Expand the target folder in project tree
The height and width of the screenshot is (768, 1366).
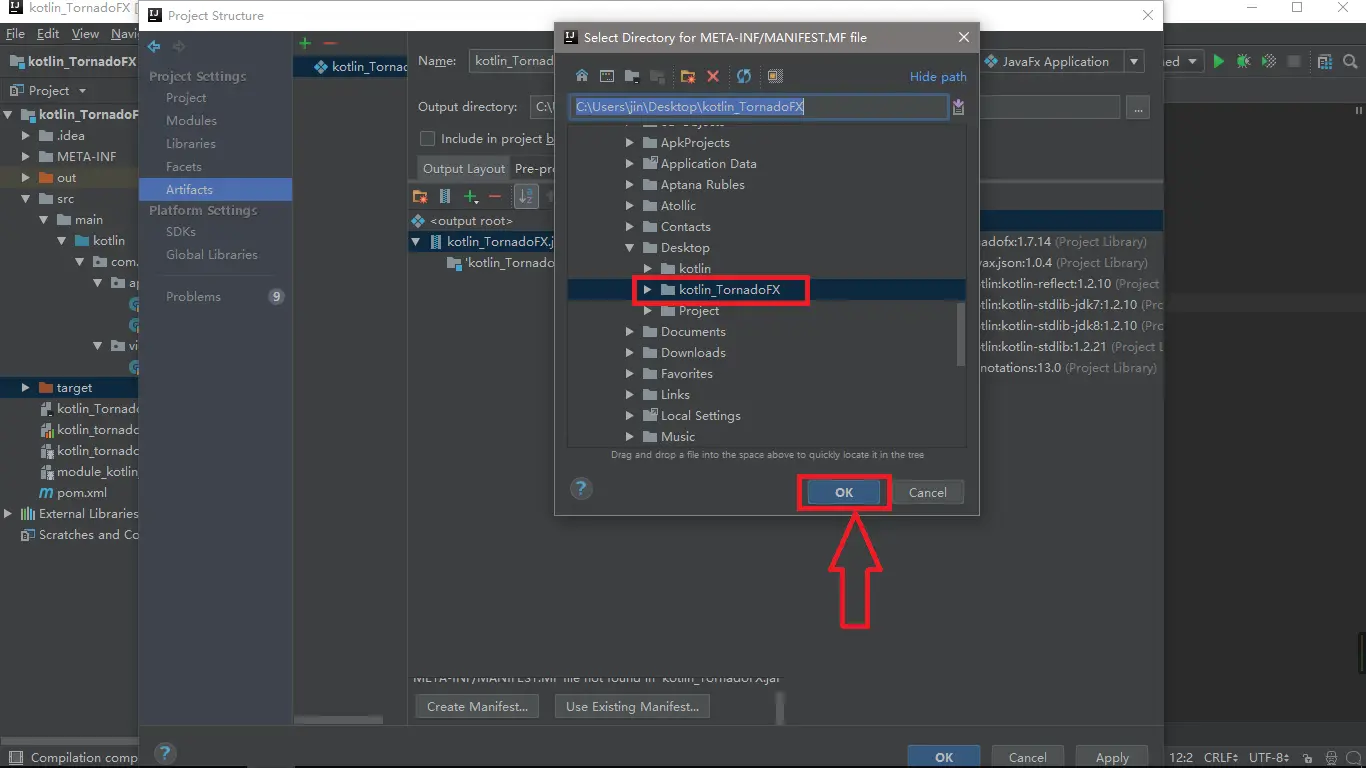tap(26, 388)
